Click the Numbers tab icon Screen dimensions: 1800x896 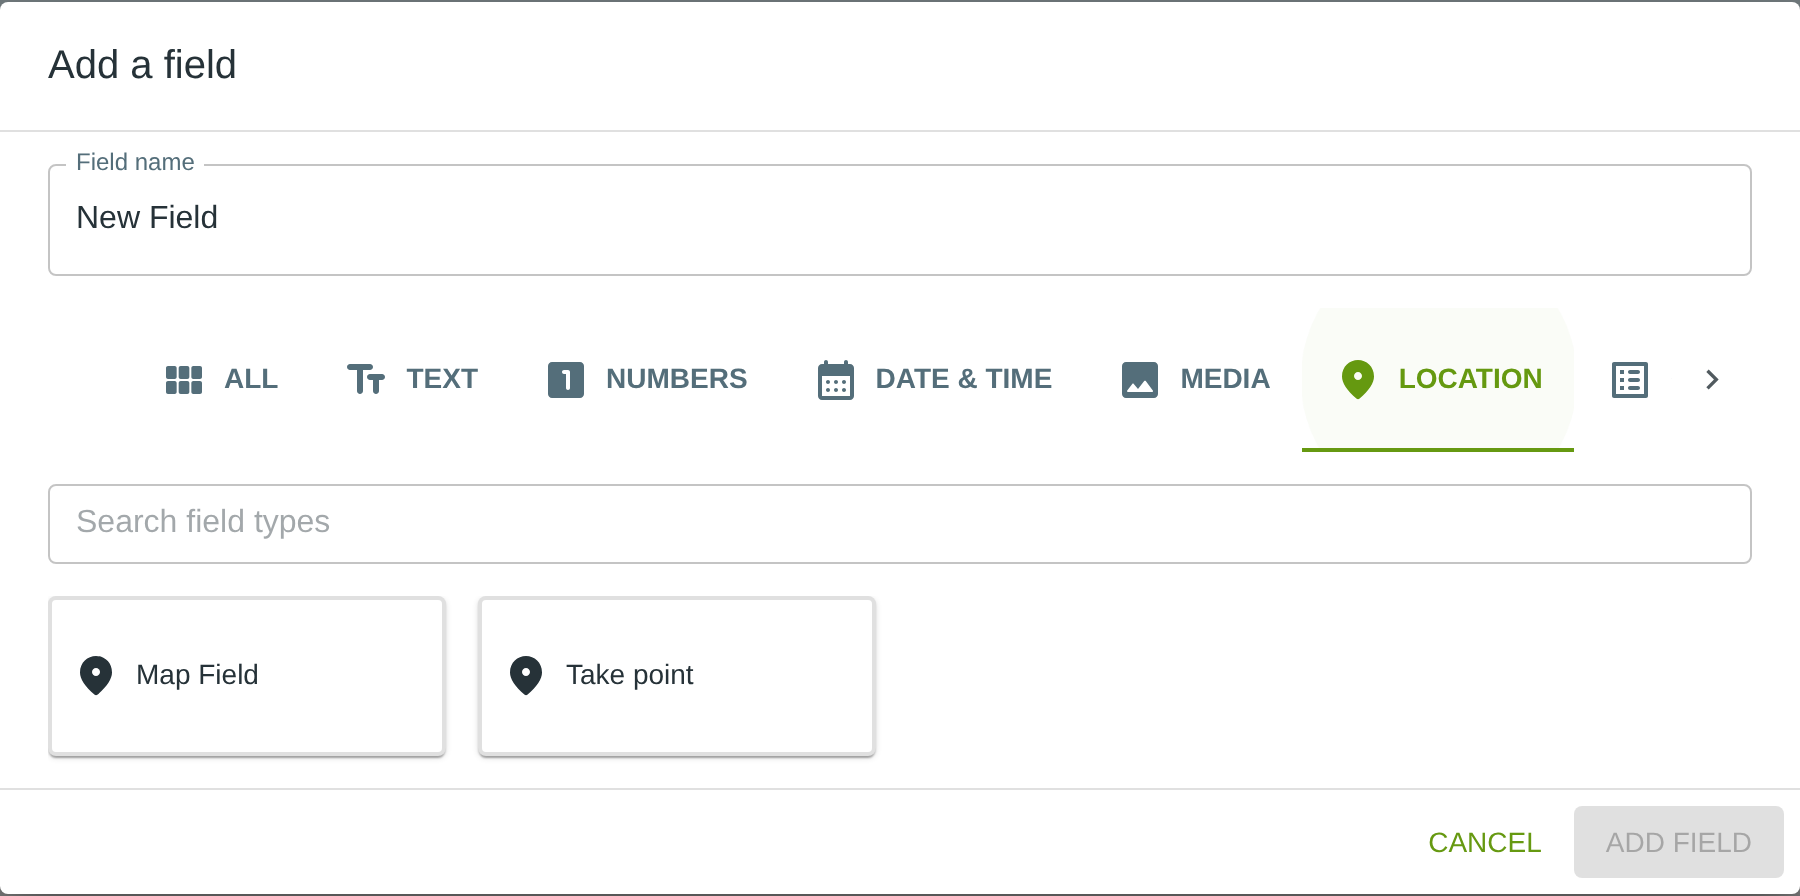tap(566, 380)
